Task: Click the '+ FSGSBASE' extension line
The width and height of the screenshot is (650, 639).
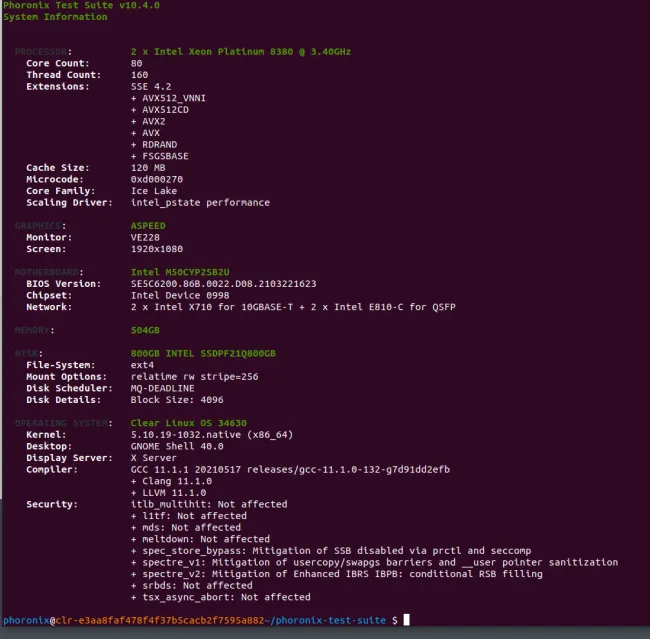Action: (160, 156)
